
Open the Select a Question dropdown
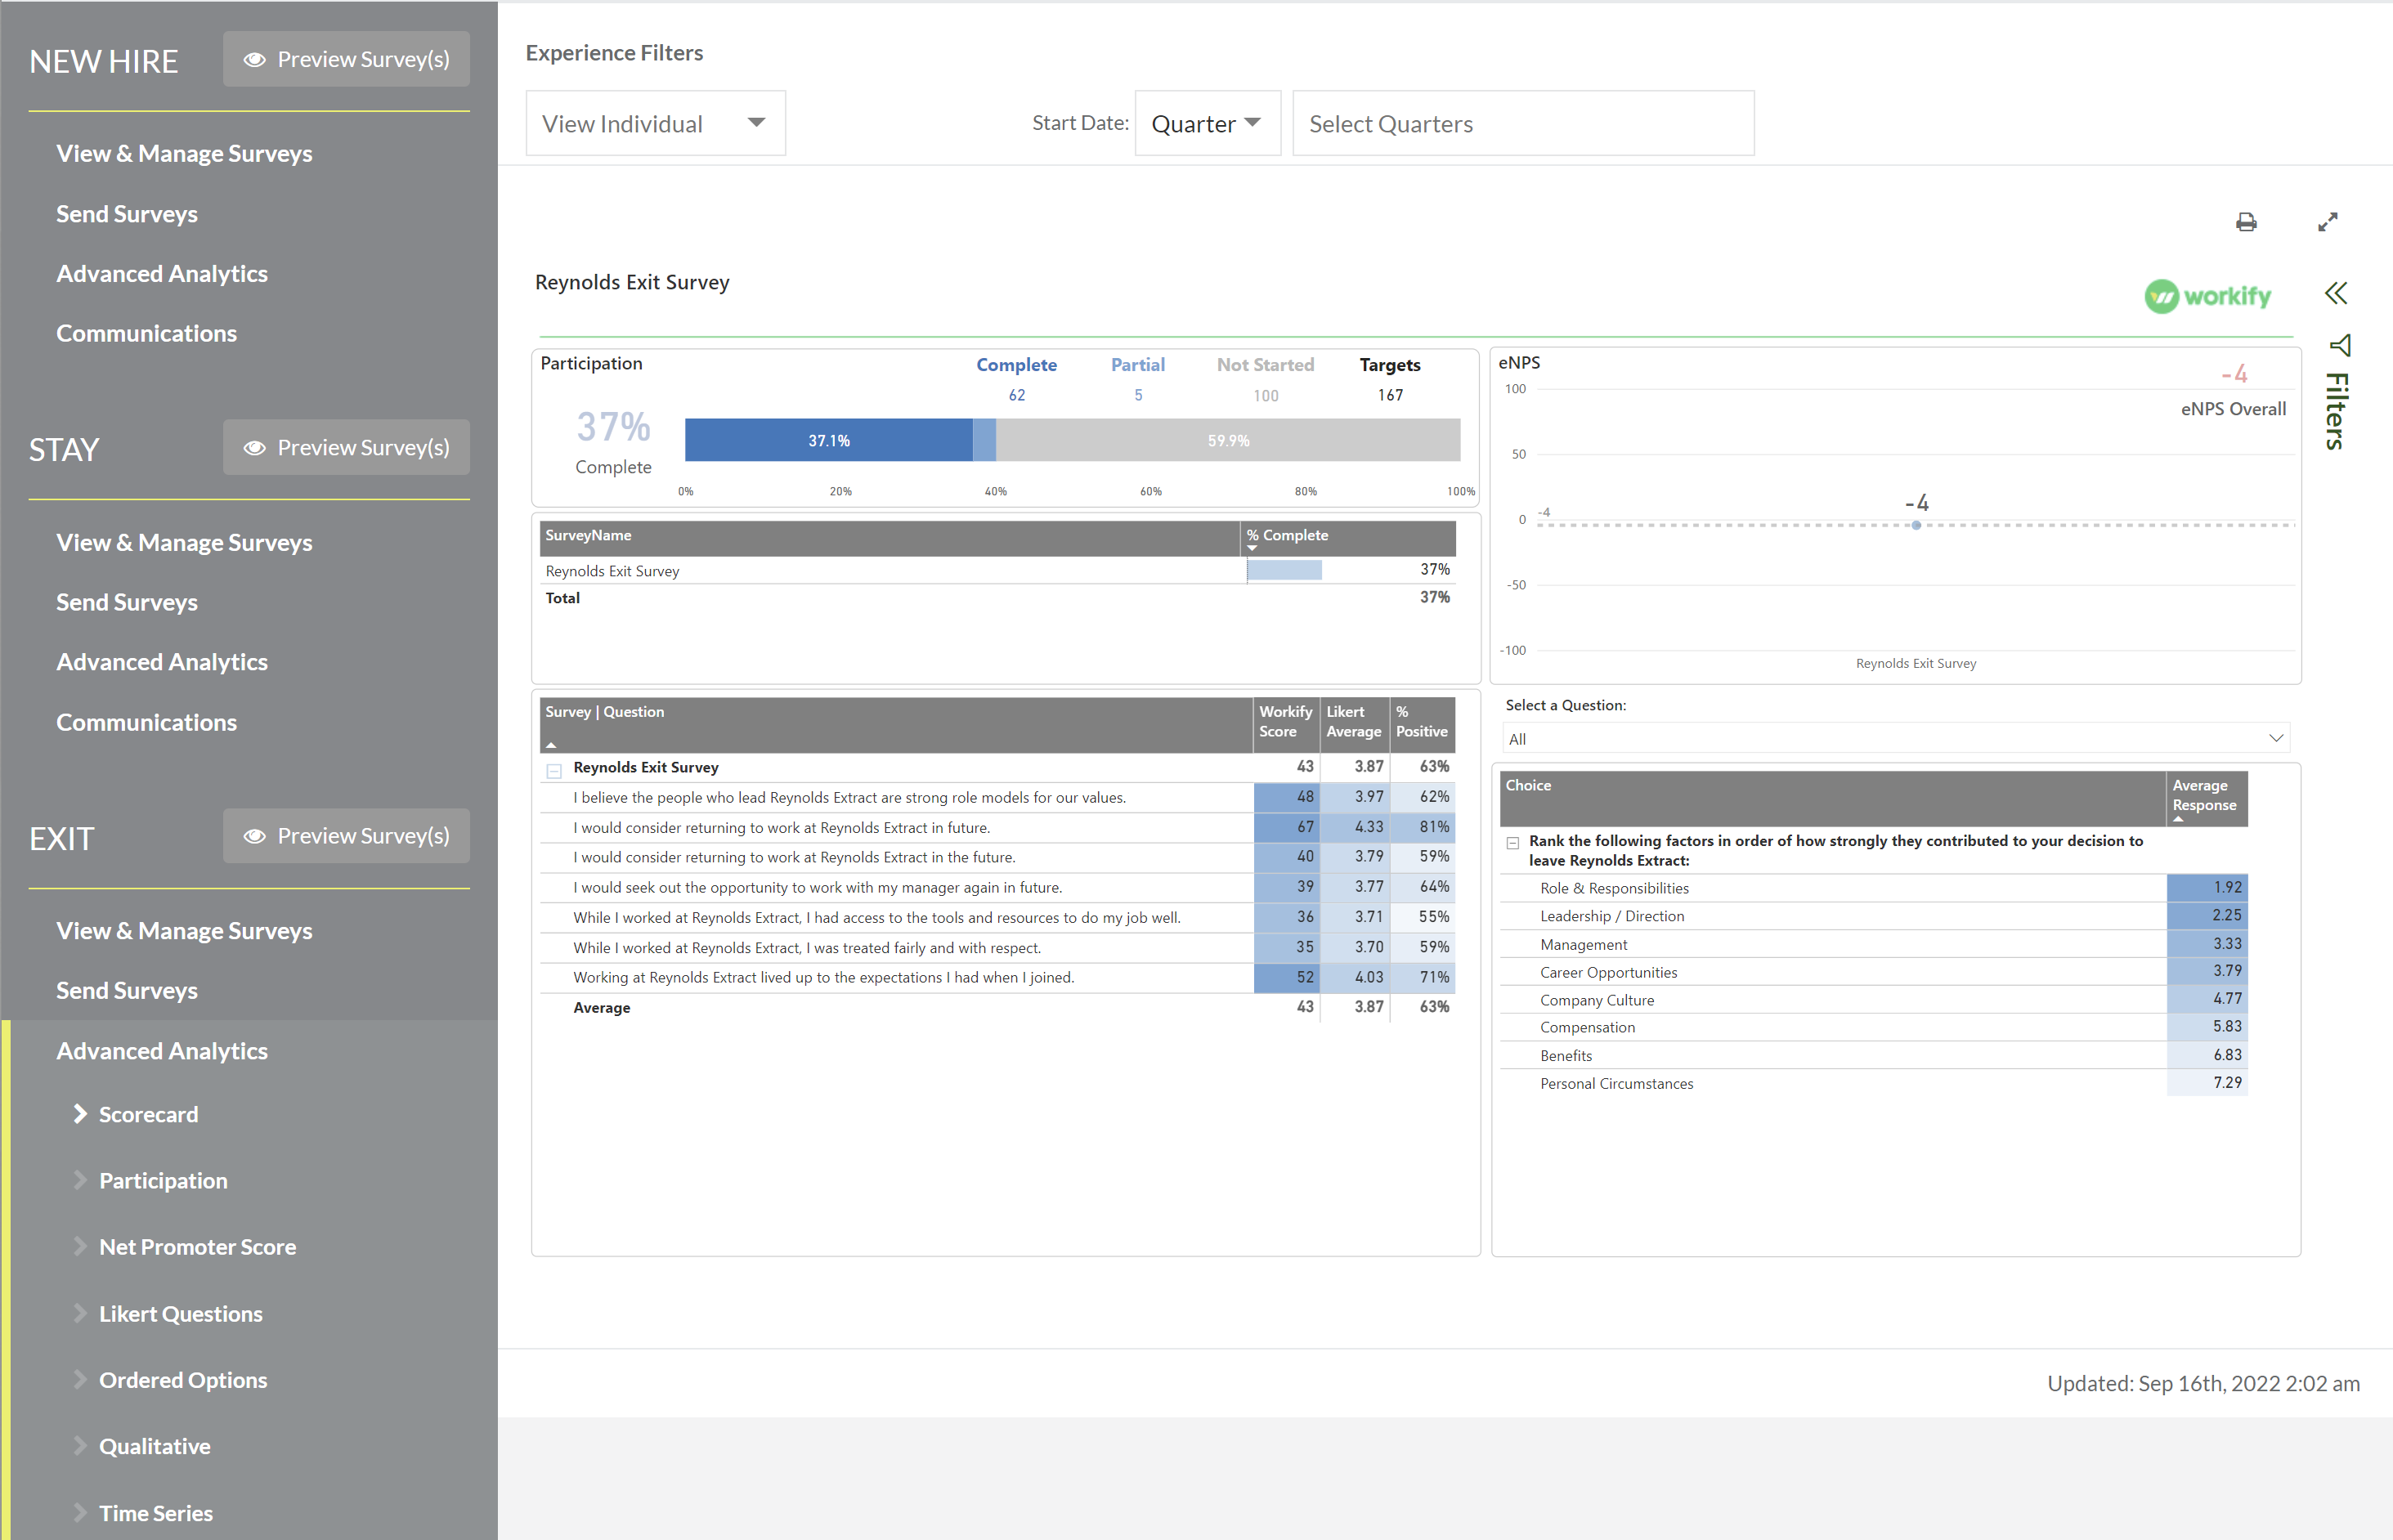pos(1896,738)
